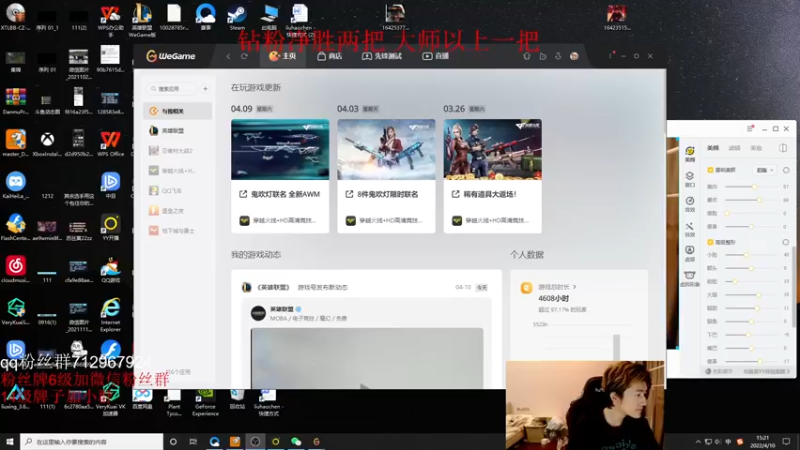Image resolution: width=800 pixels, height=450 pixels.
Task: Expand 游戏总时长 details chevron
Action: tap(575, 287)
